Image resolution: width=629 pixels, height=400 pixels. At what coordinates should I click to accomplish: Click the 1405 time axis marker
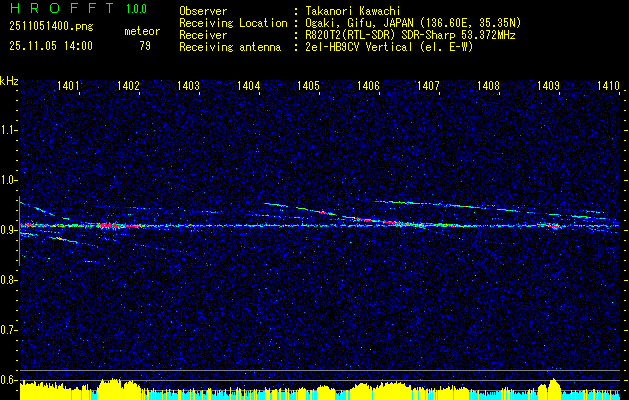coord(308,85)
